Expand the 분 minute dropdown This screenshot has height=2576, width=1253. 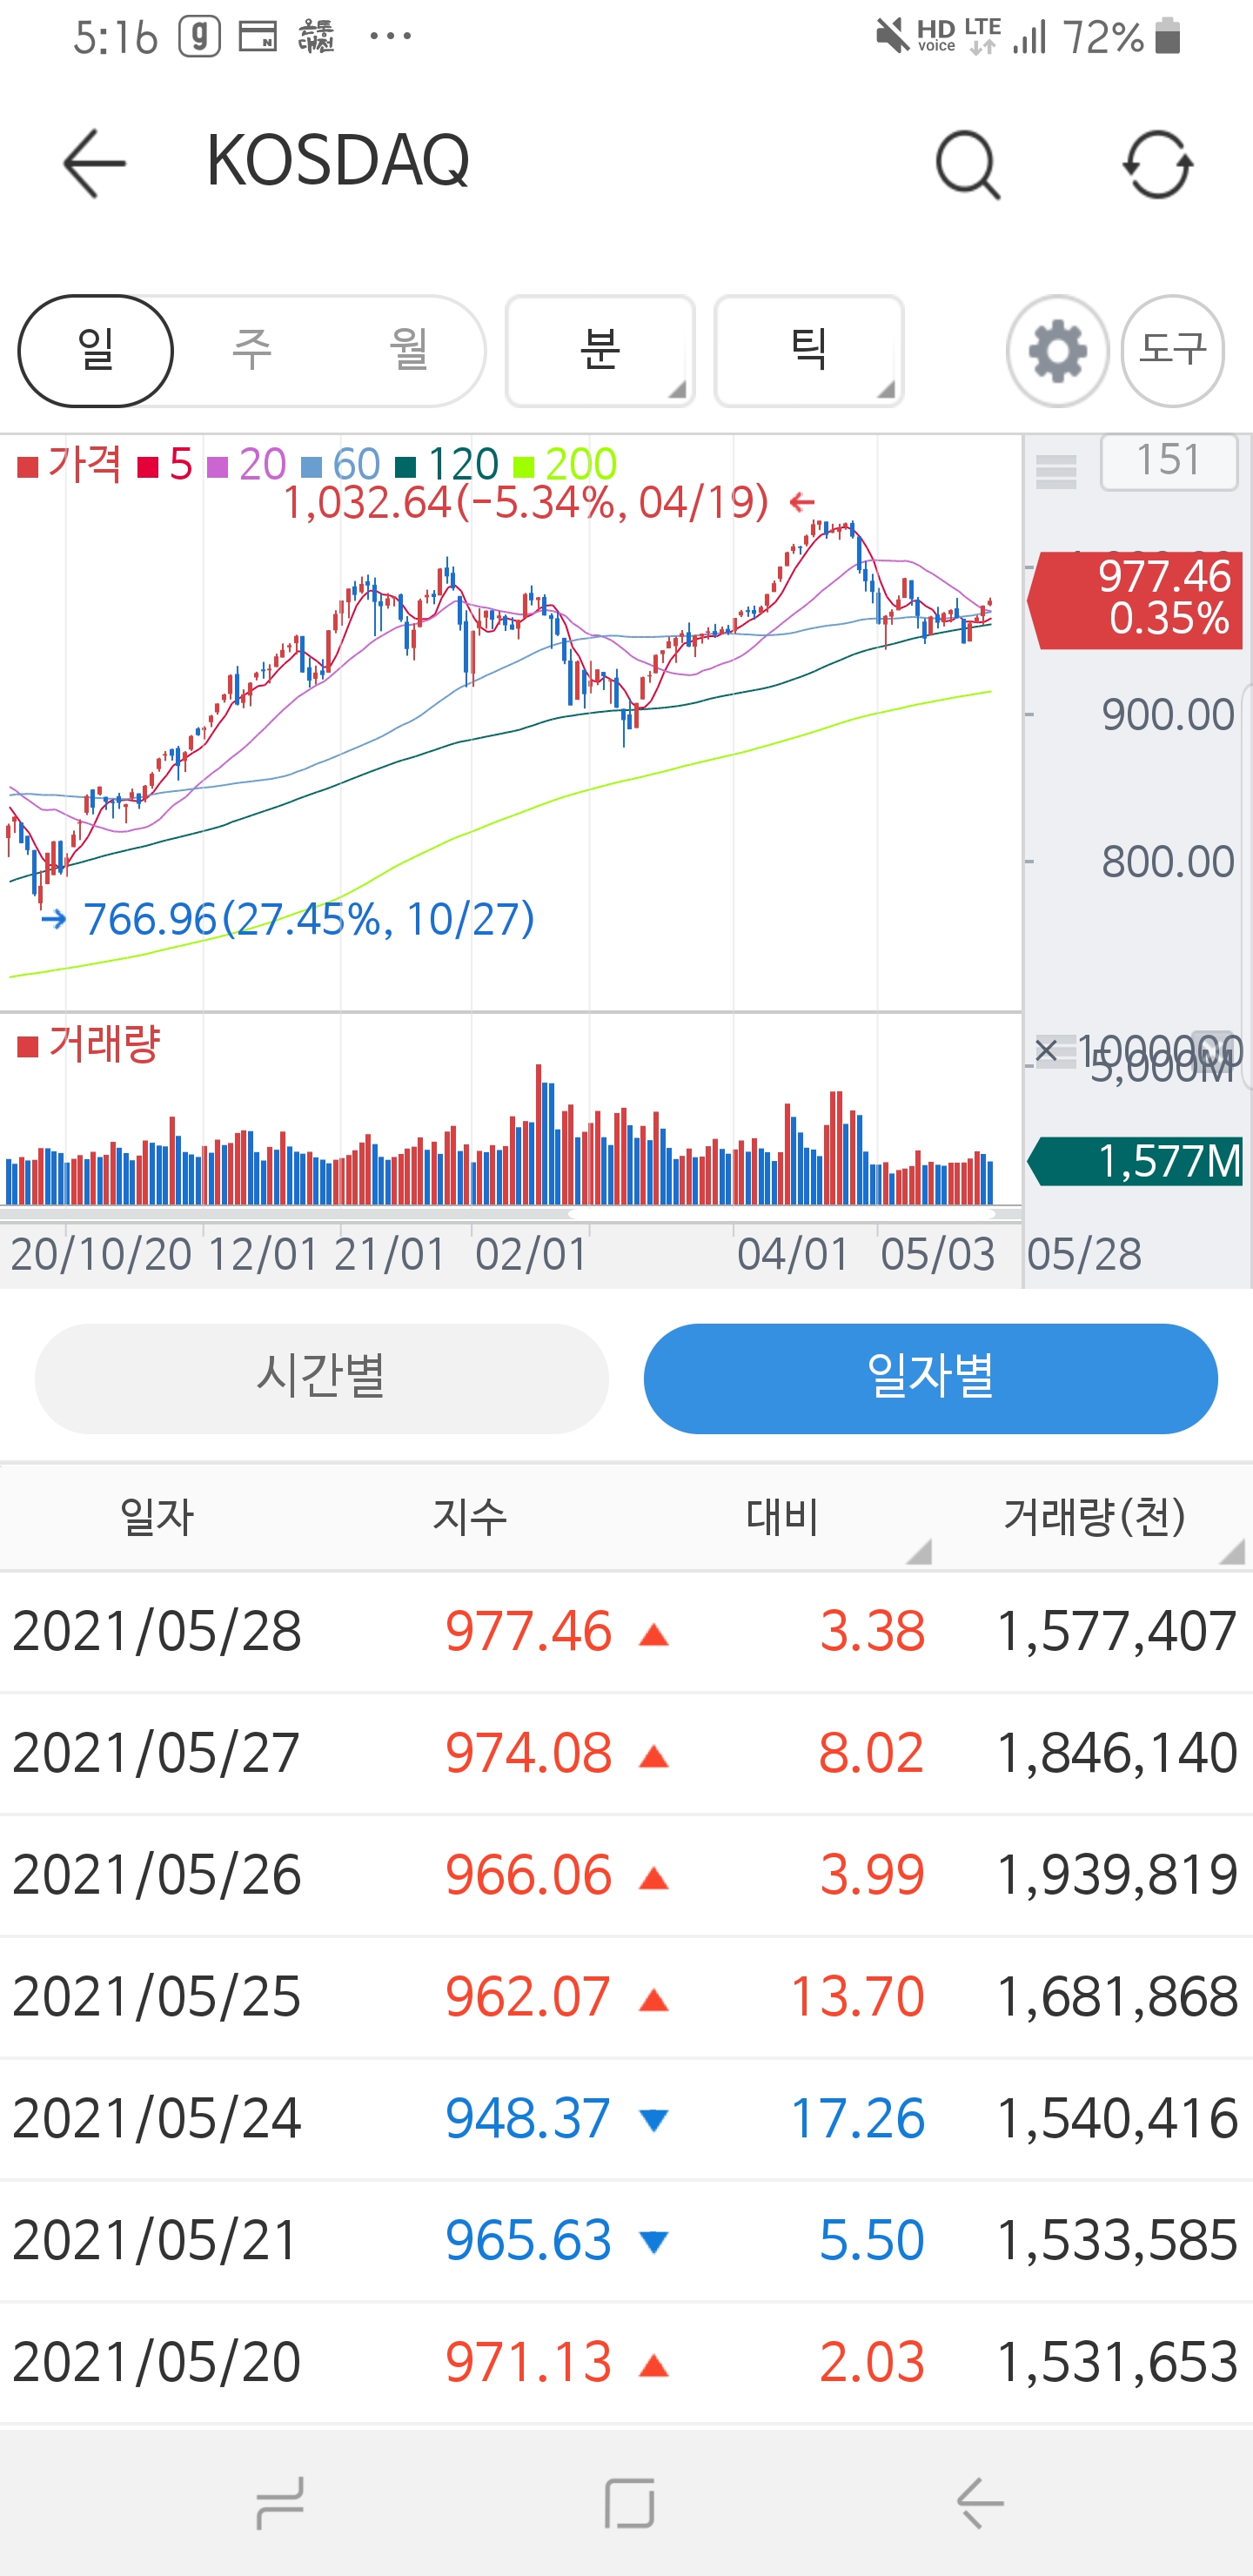600,351
